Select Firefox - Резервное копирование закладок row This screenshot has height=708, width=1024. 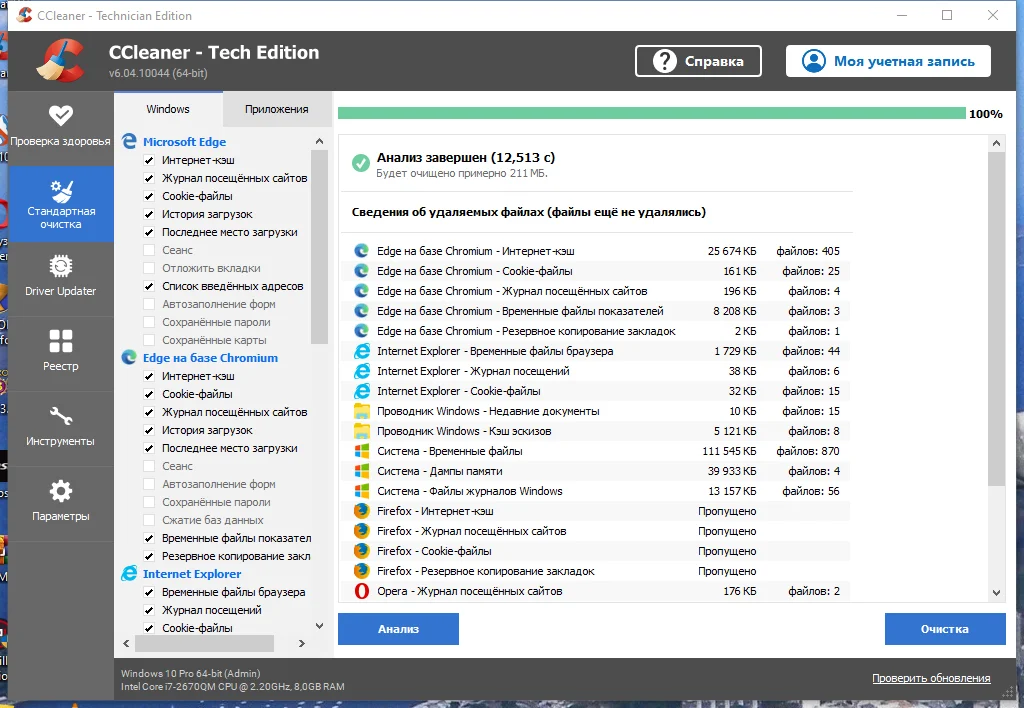[595, 571]
